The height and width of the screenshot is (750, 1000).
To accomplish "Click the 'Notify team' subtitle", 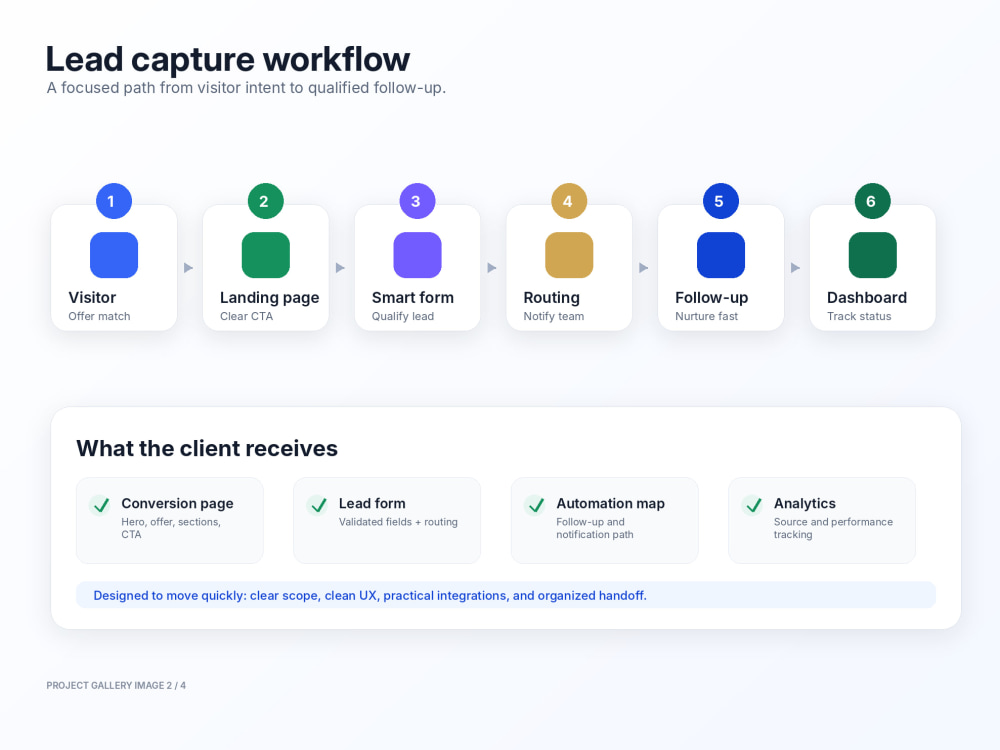I will (x=554, y=316).
